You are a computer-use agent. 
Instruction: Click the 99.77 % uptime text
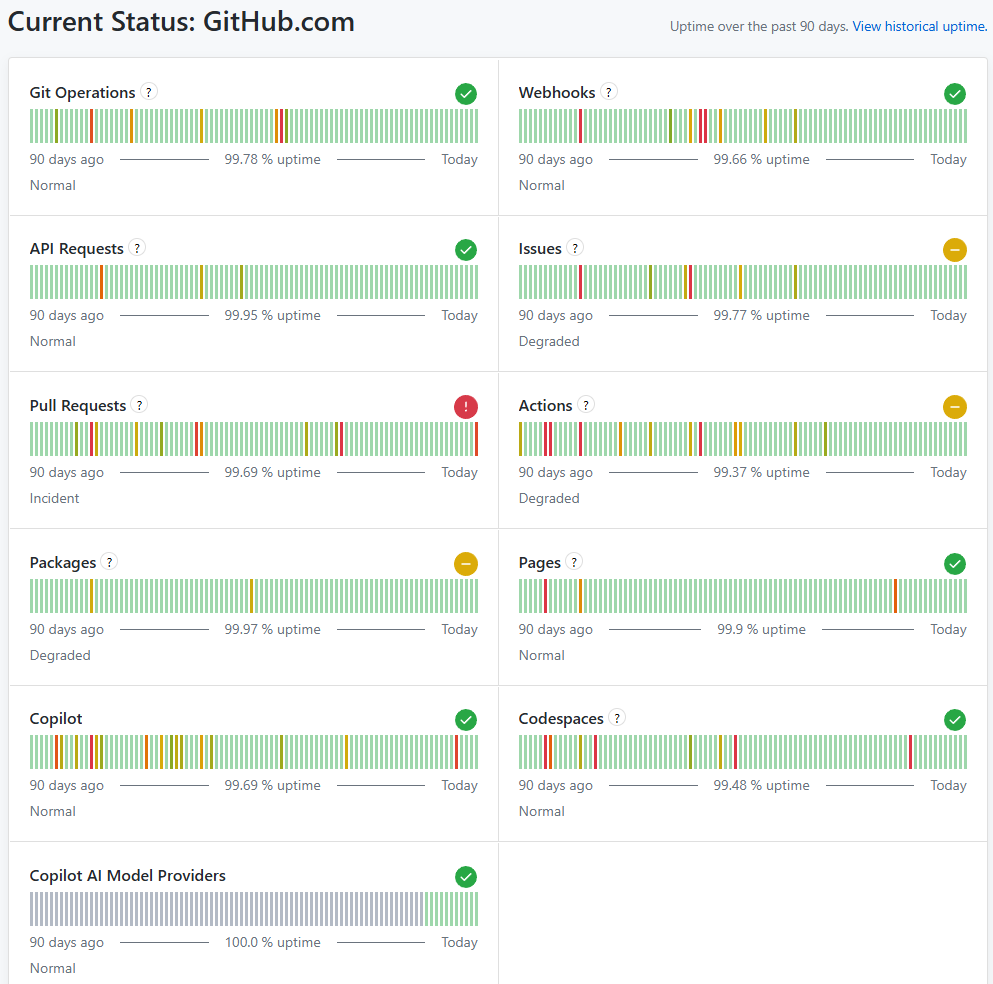tap(761, 315)
